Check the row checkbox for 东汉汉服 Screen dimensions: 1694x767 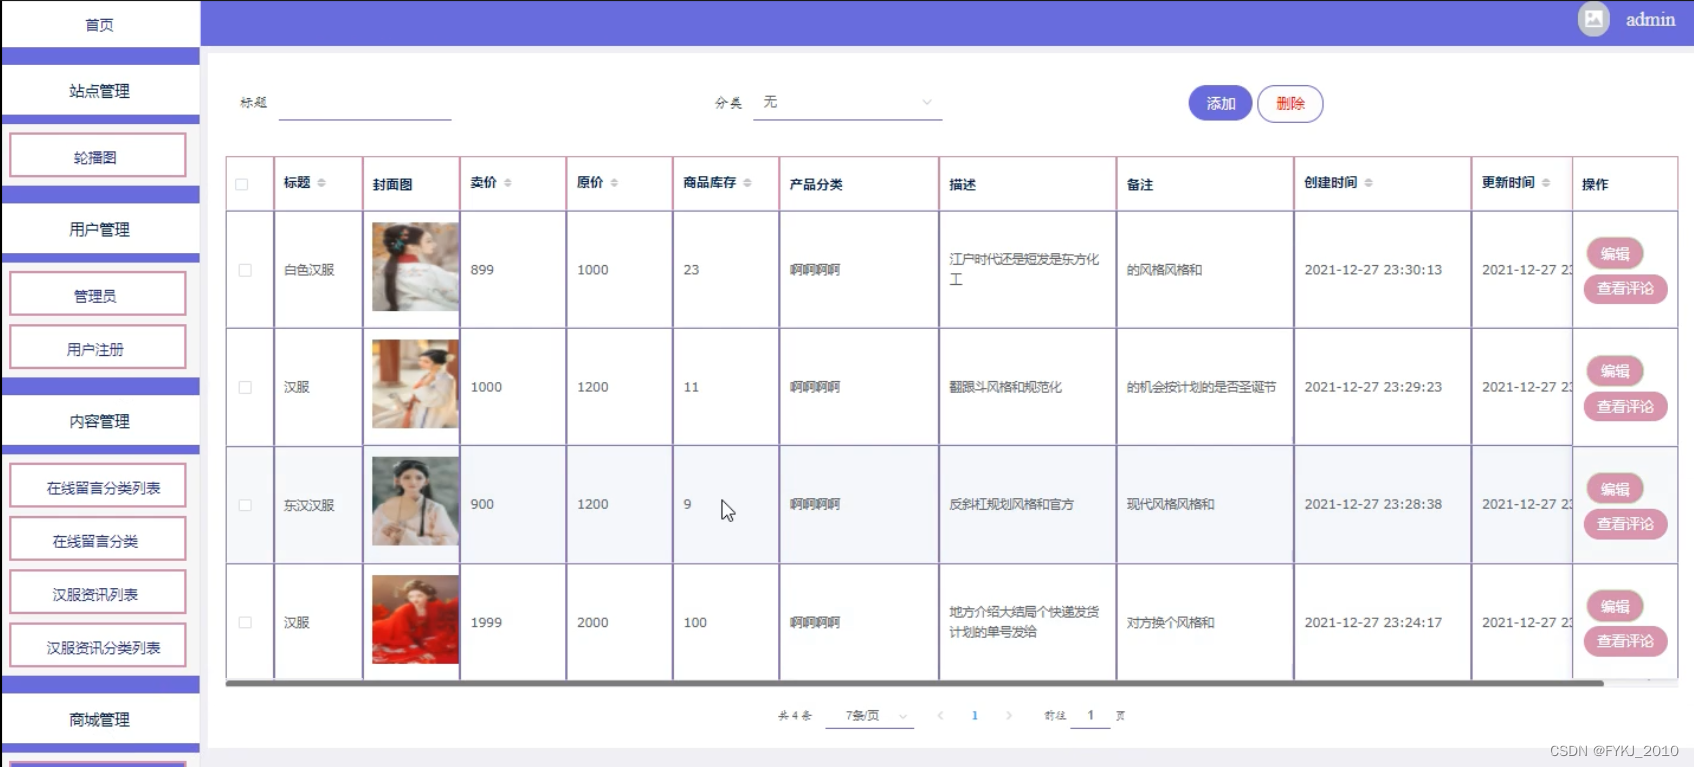point(245,505)
